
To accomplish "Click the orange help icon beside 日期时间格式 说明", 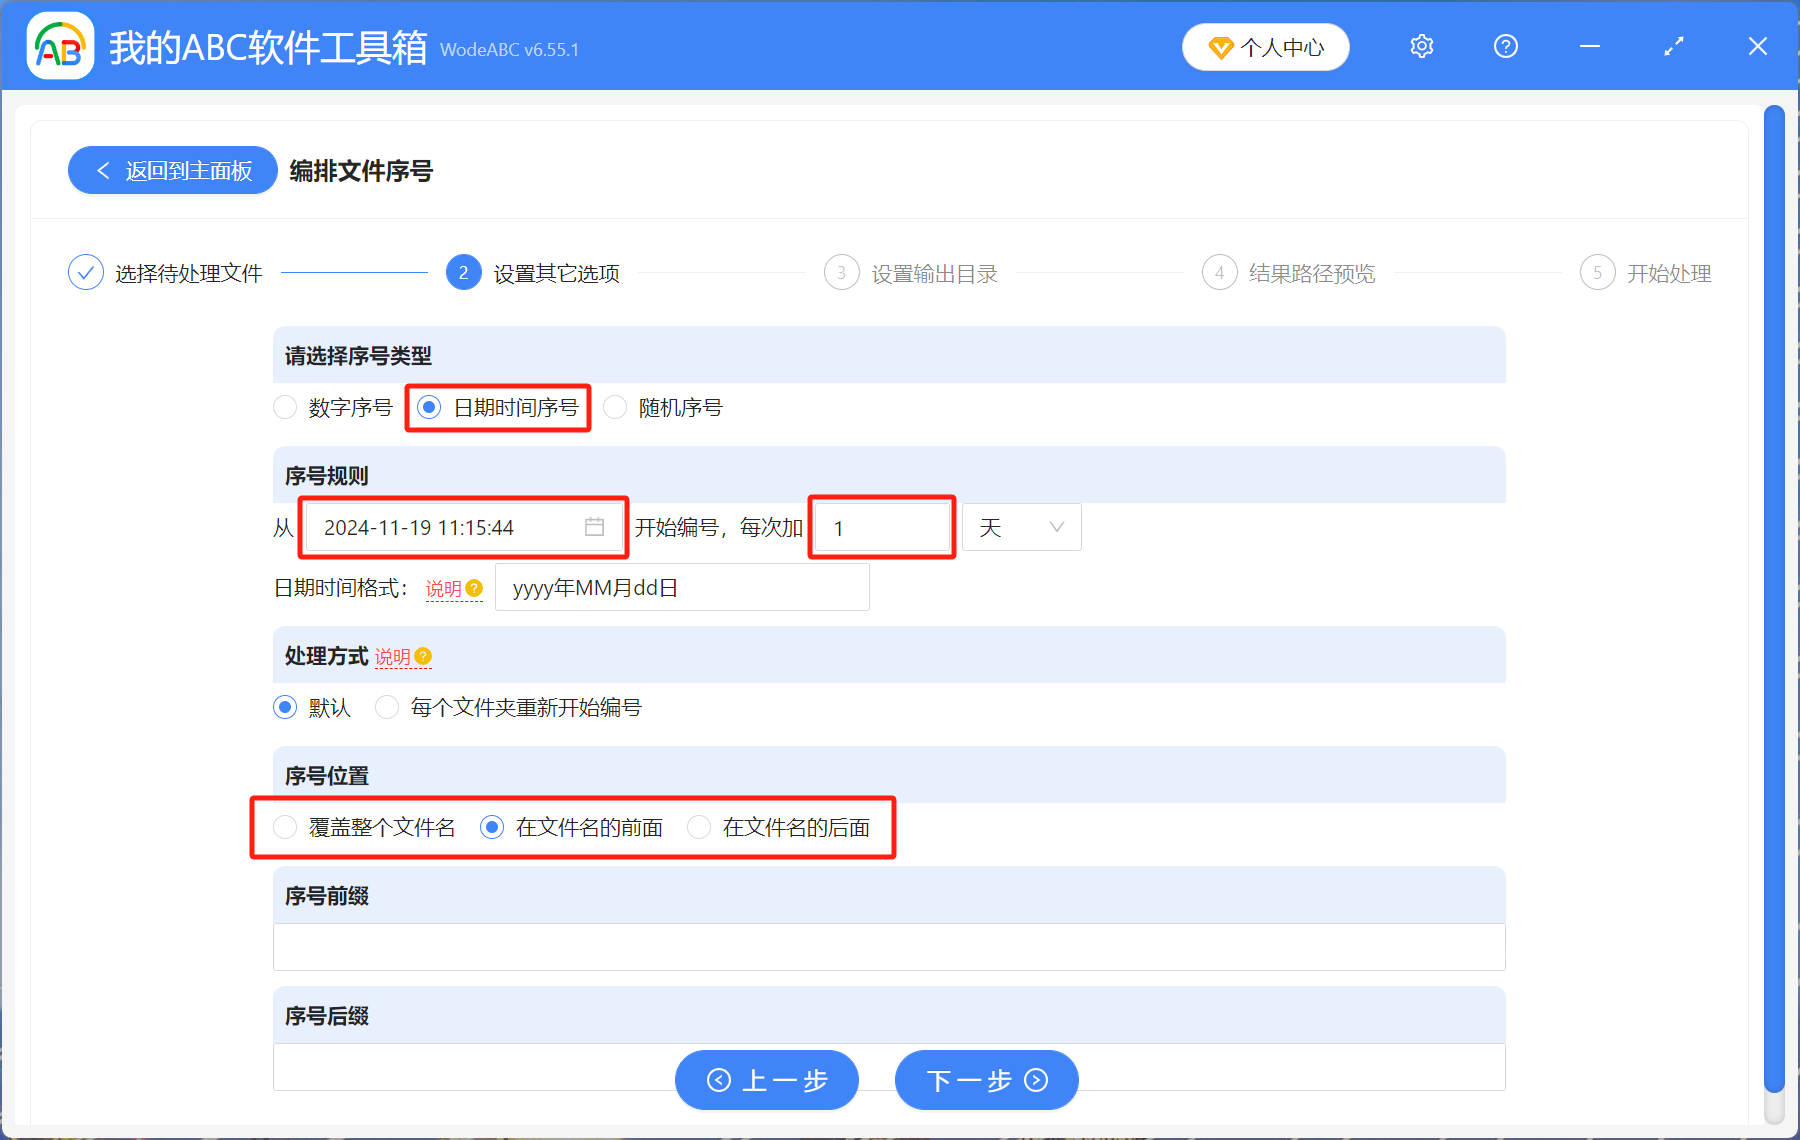I will pyautogui.click(x=475, y=588).
